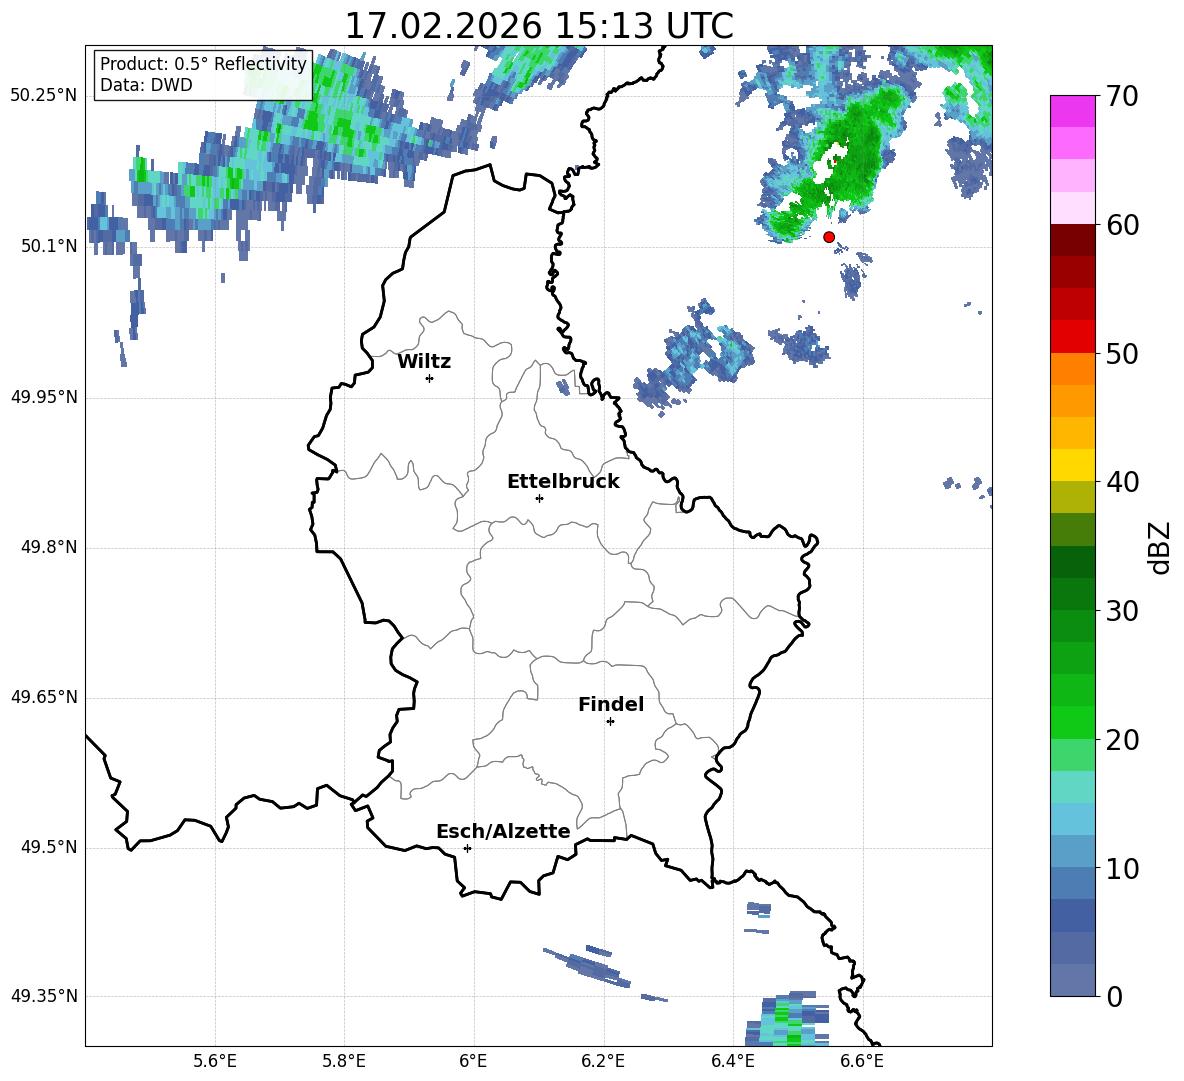Click the Ettelbruck station label
The image size is (1184, 1081).
(x=563, y=482)
